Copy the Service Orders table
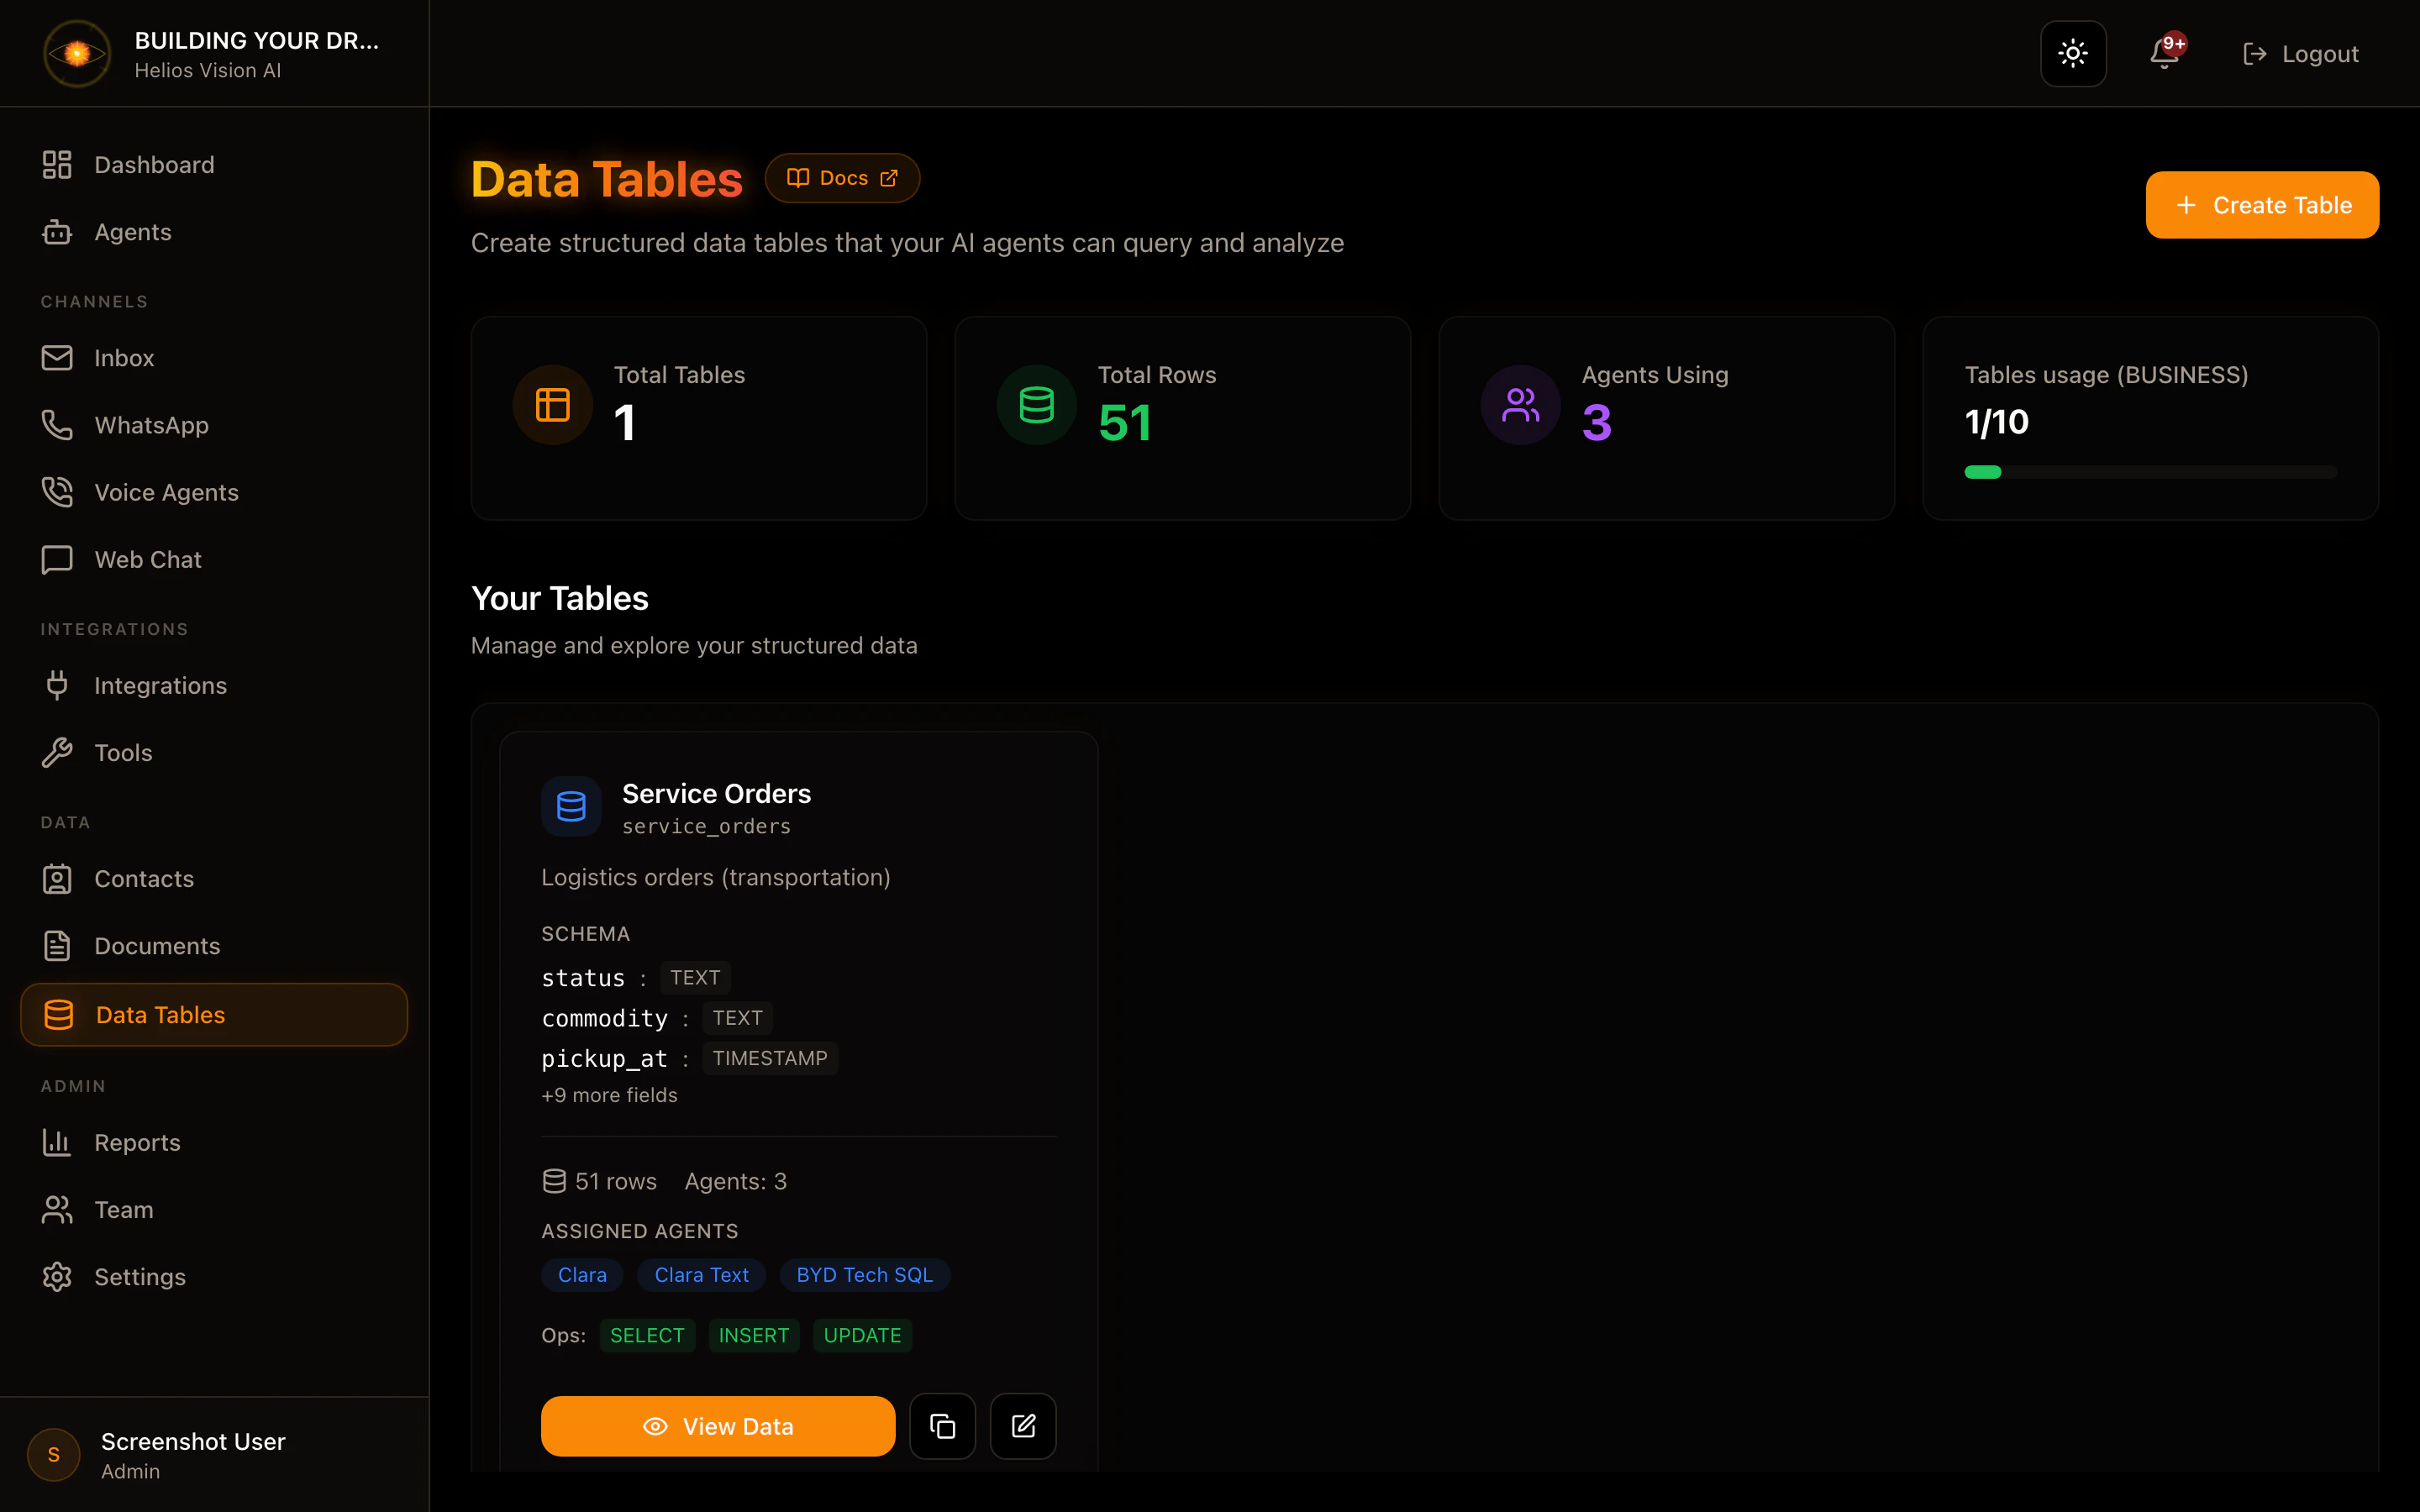The width and height of the screenshot is (2420, 1512). coord(941,1426)
